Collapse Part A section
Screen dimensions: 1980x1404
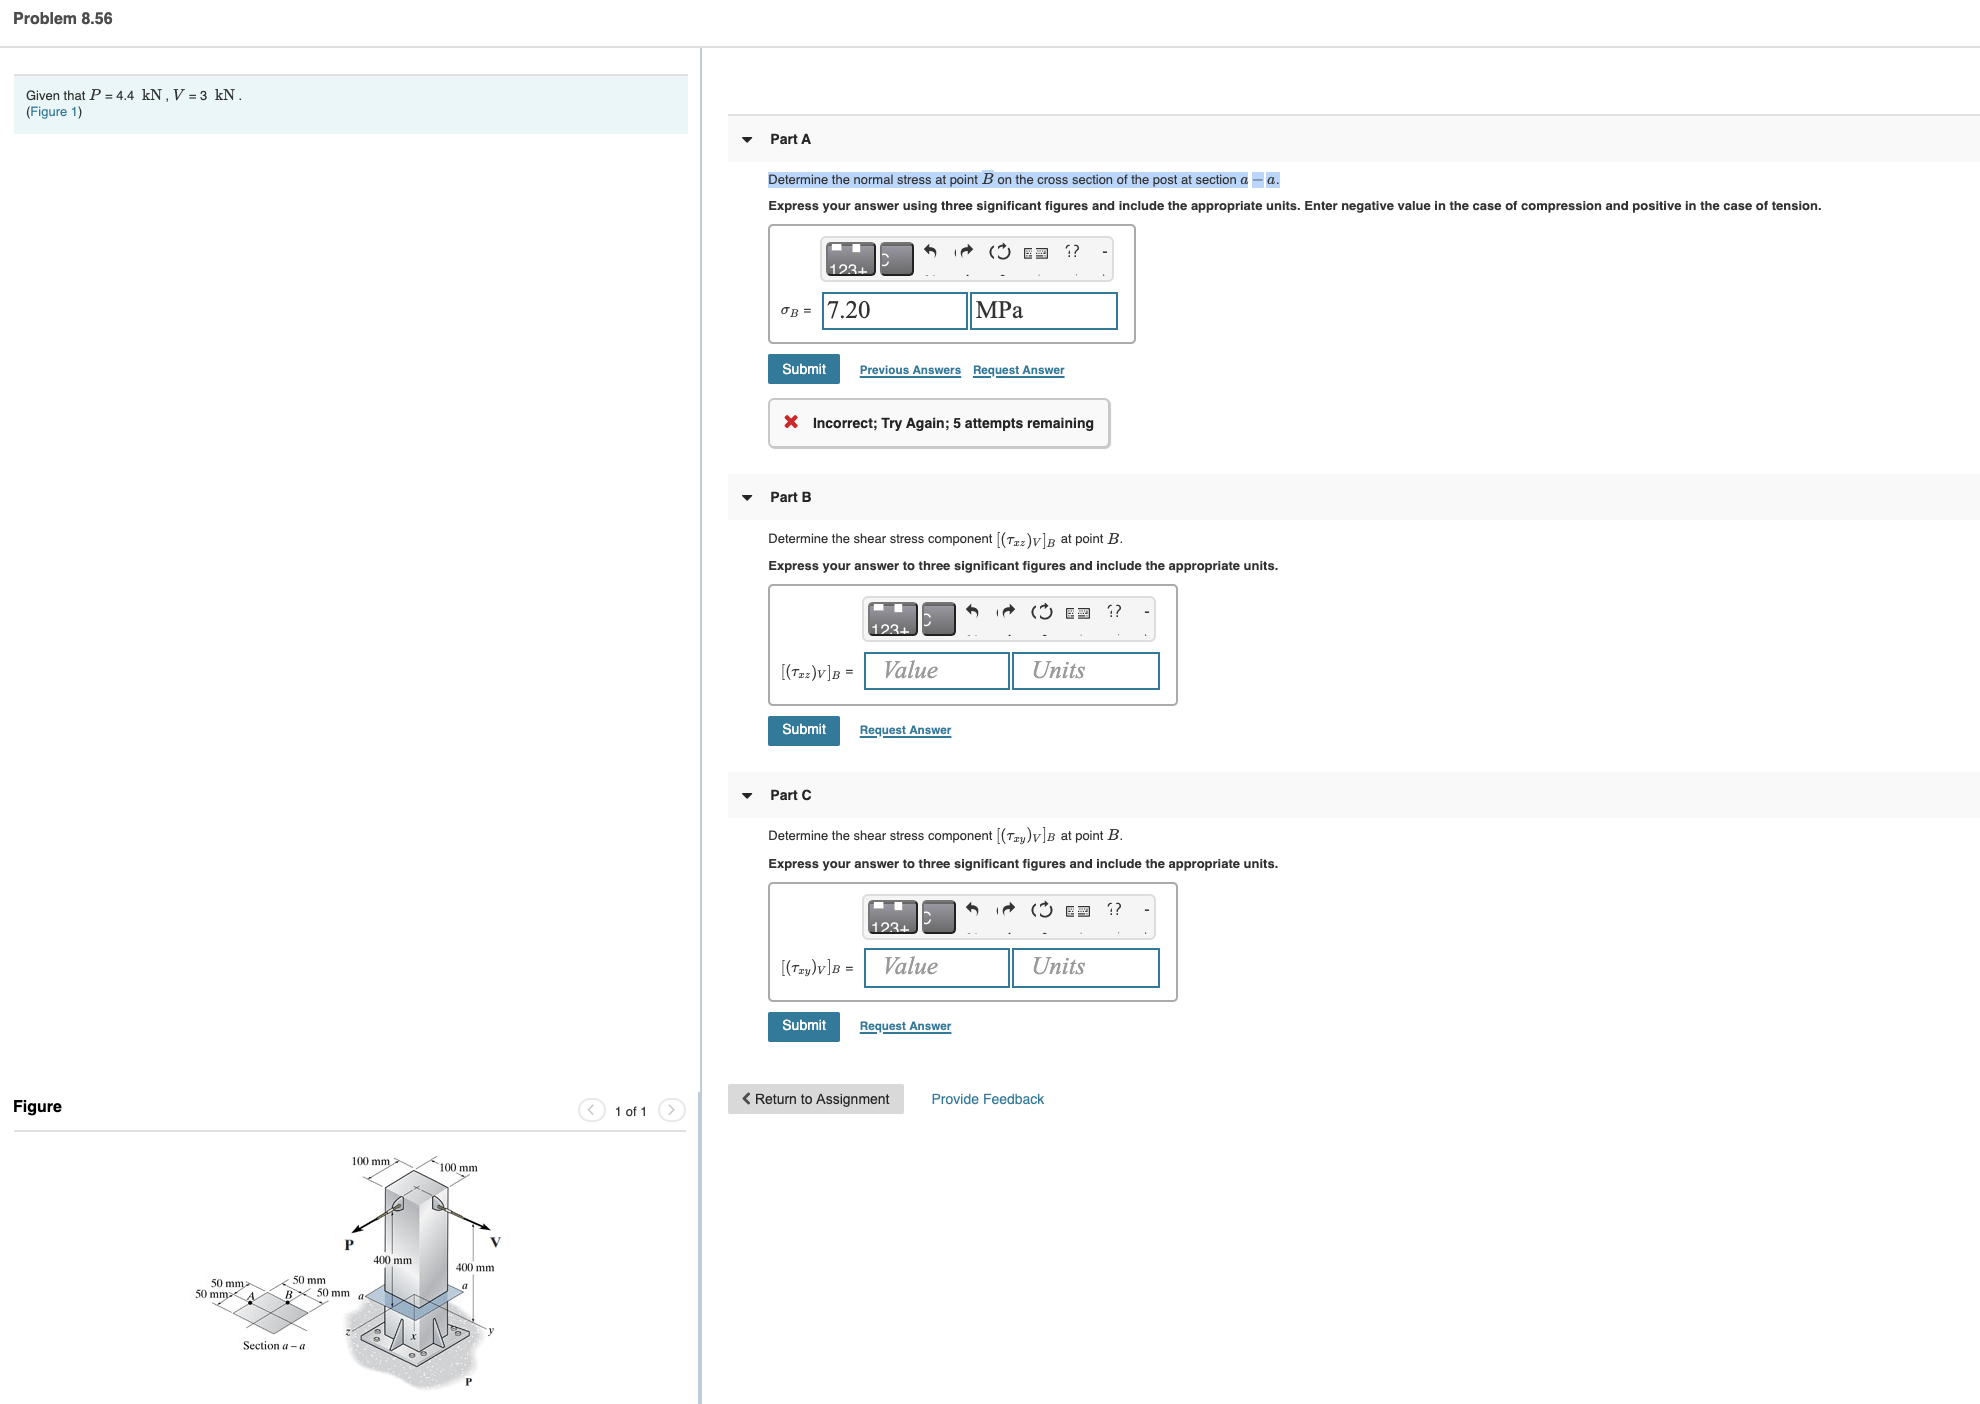[747, 140]
